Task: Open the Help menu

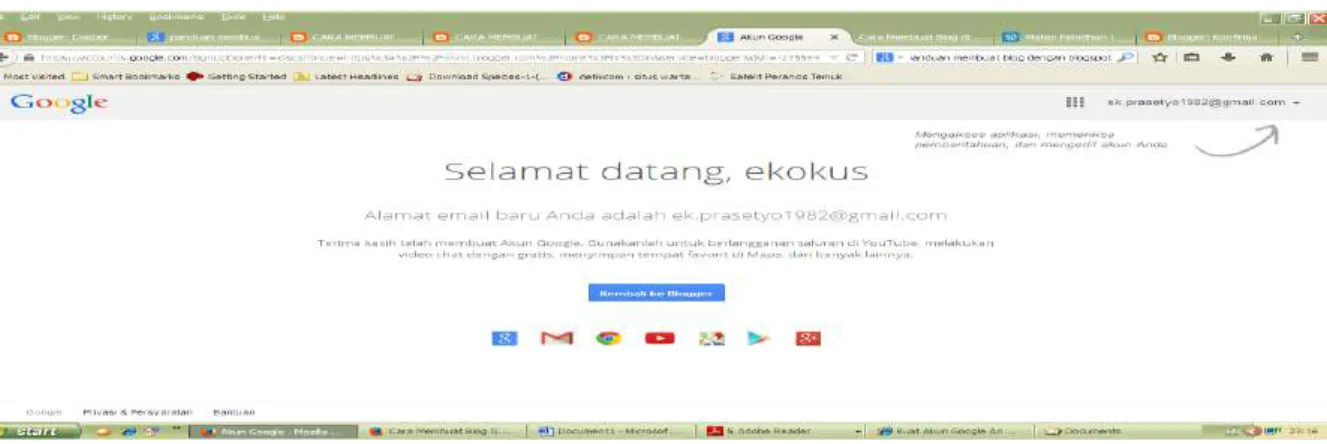Action: [x=272, y=18]
